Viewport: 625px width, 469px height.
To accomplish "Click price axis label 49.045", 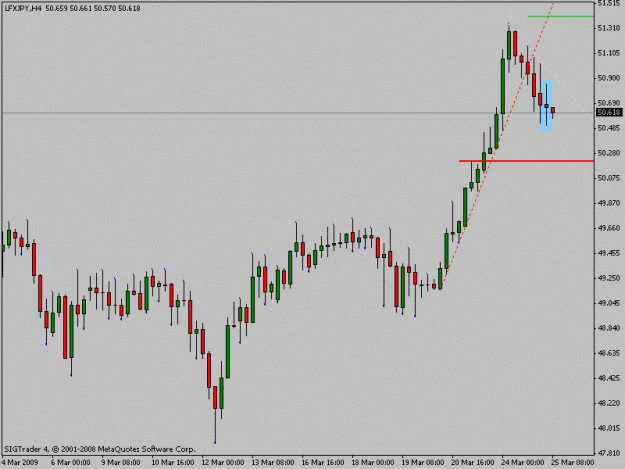I will pos(609,303).
